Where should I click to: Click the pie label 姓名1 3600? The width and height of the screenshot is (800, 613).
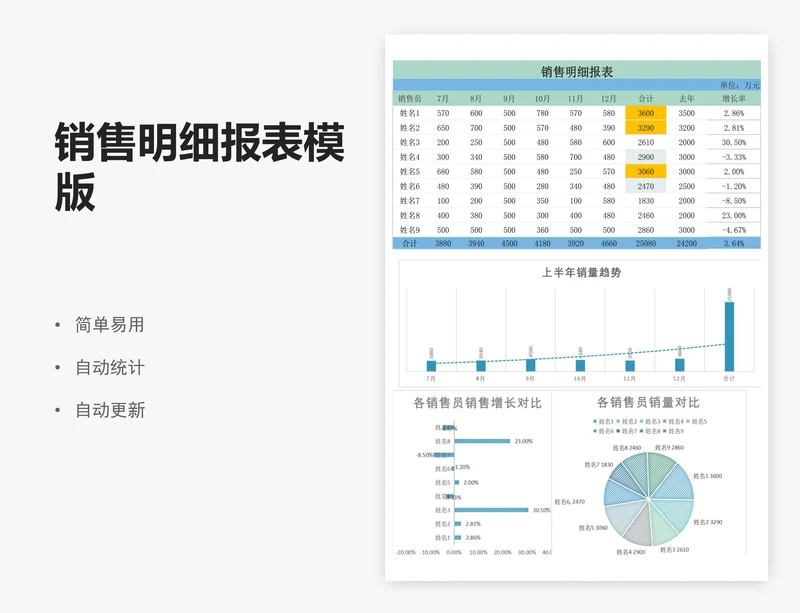[x=707, y=476]
